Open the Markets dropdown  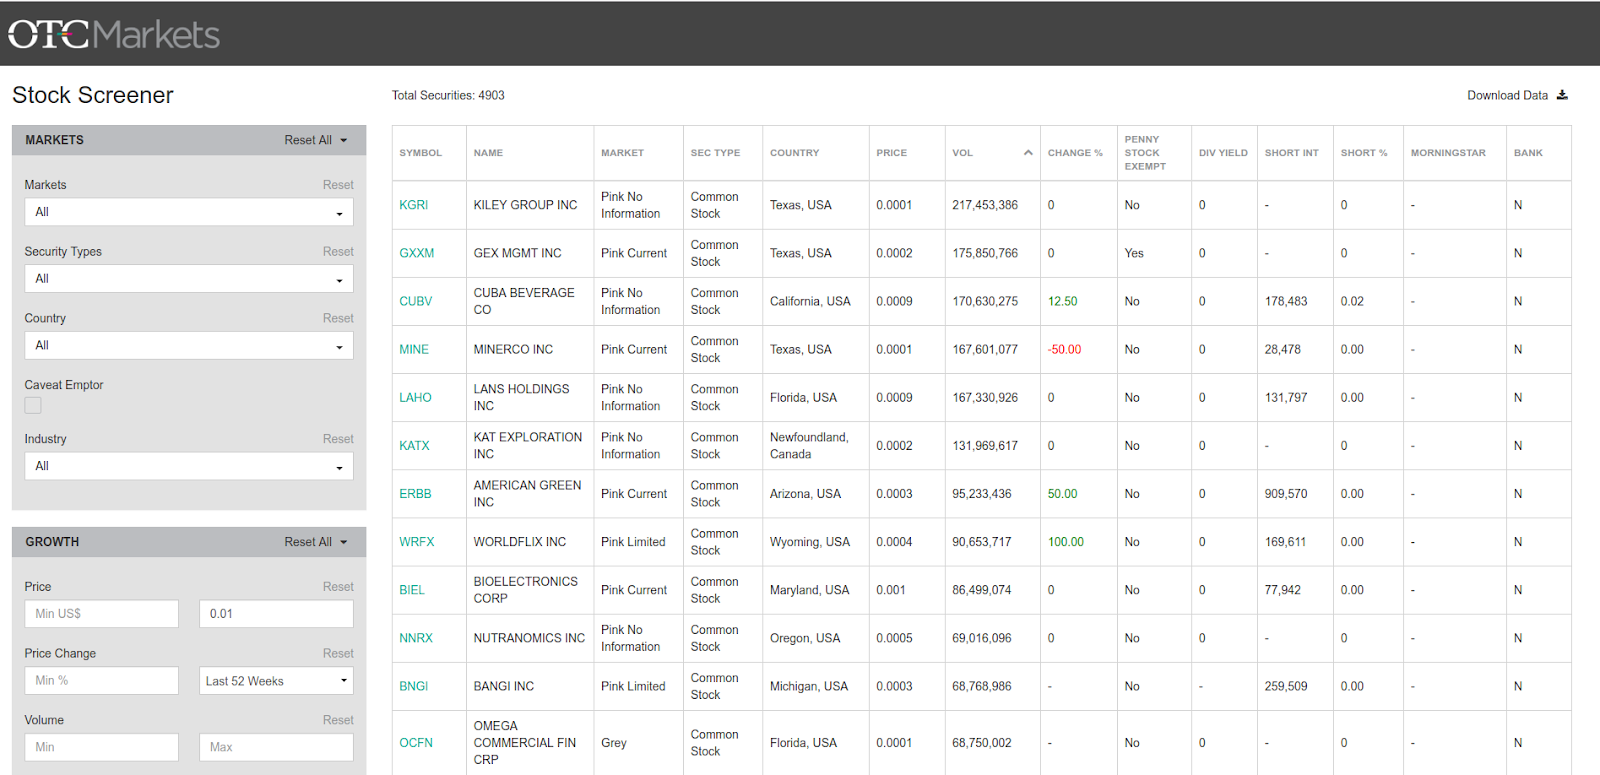(189, 212)
